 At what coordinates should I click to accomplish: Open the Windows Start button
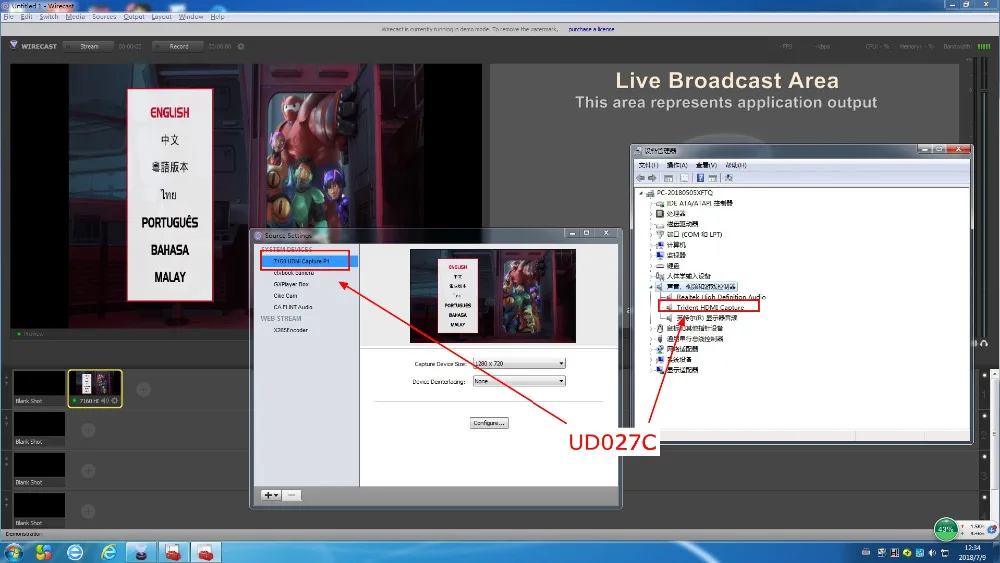point(13,552)
